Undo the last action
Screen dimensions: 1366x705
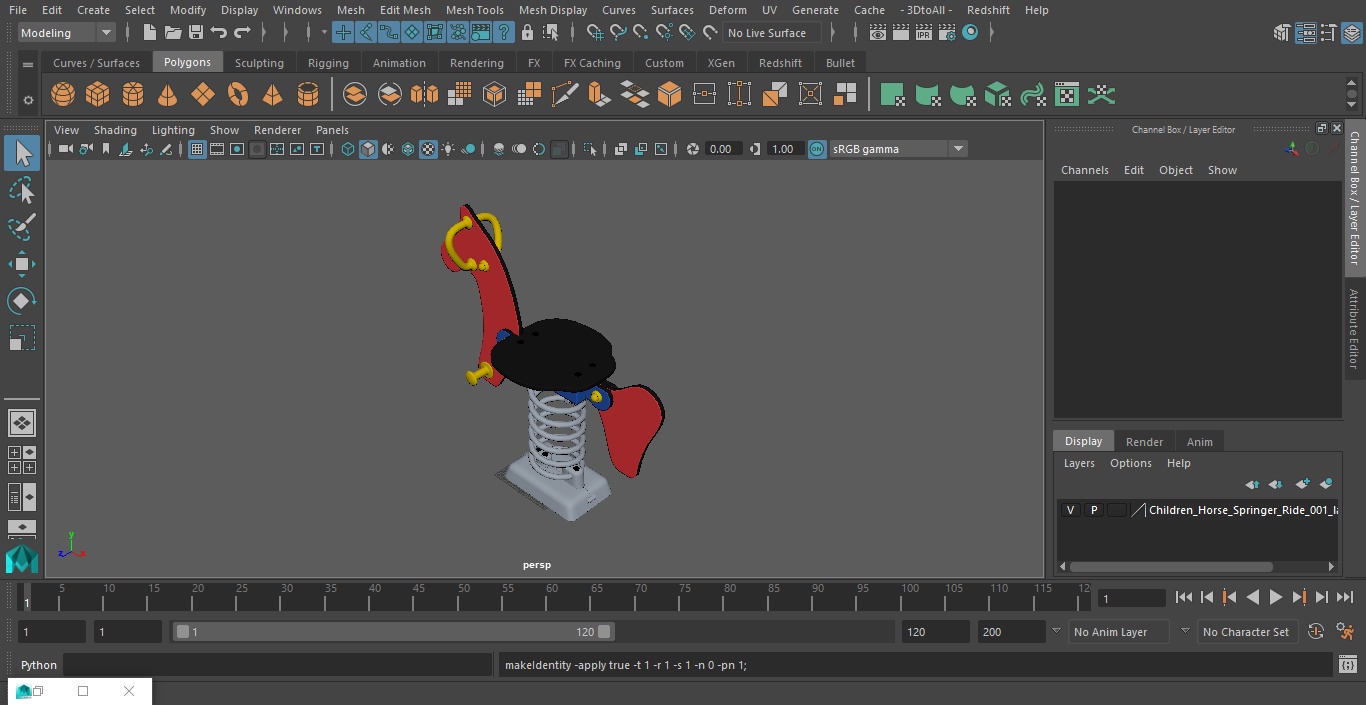coord(219,33)
